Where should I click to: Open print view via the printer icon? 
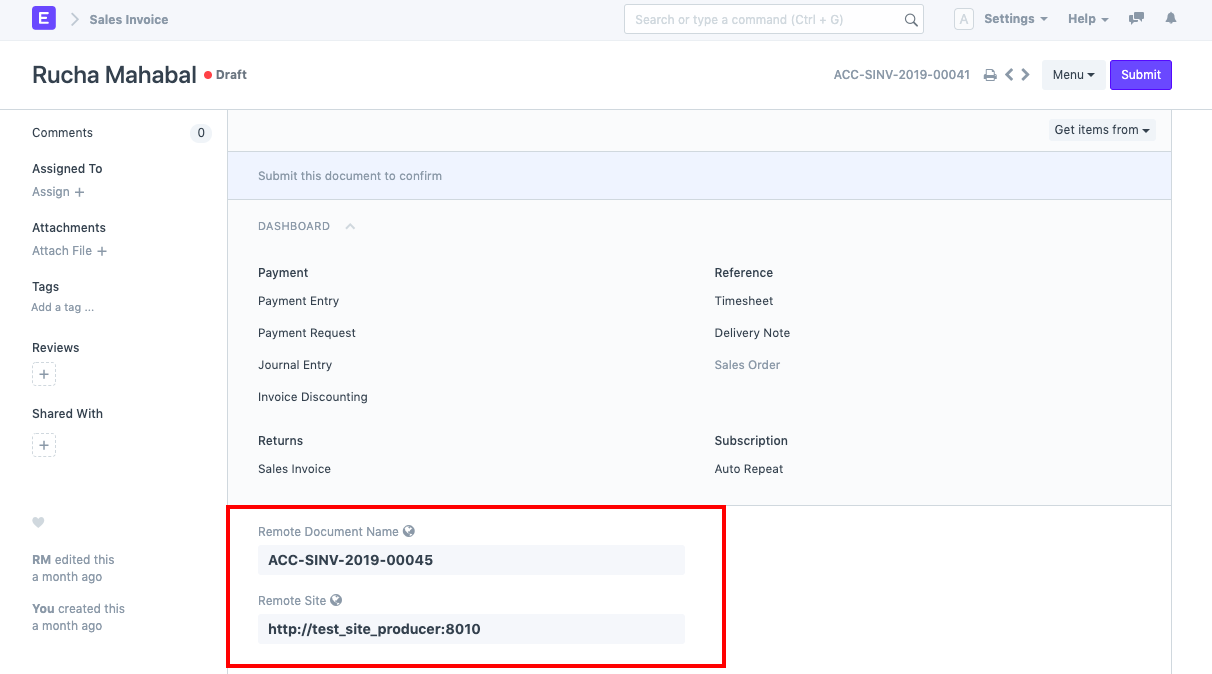click(x=989, y=74)
